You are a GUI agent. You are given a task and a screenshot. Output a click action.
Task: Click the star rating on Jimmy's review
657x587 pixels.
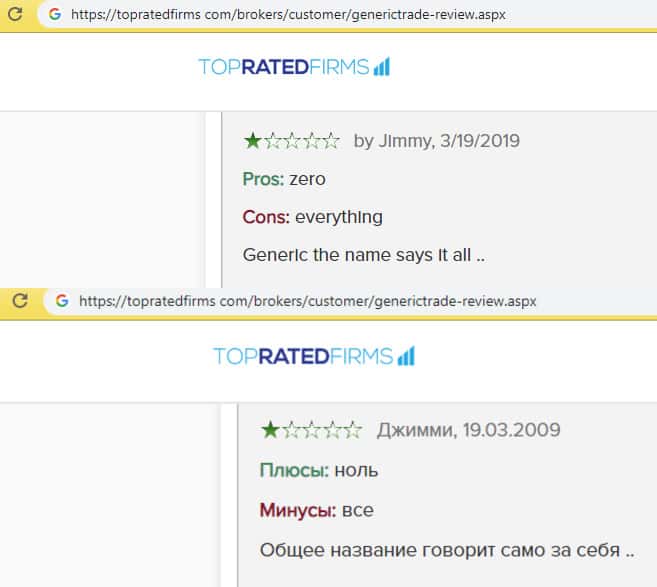(x=292, y=141)
